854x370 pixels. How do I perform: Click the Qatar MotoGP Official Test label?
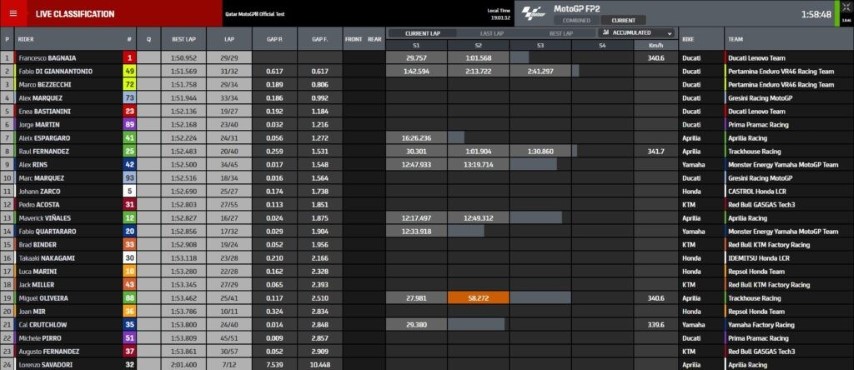pyautogui.click(x=255, y=14)
